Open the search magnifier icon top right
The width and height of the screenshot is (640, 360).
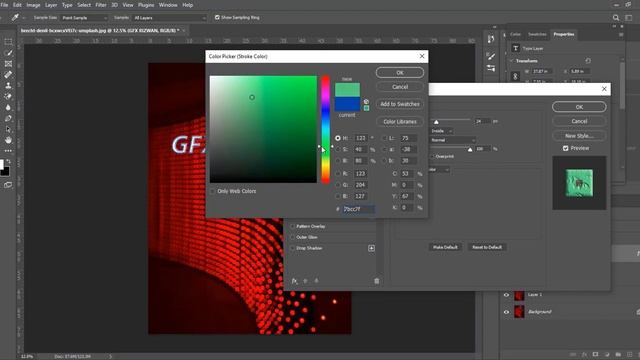pyautogui.click(x=616, y=18)
